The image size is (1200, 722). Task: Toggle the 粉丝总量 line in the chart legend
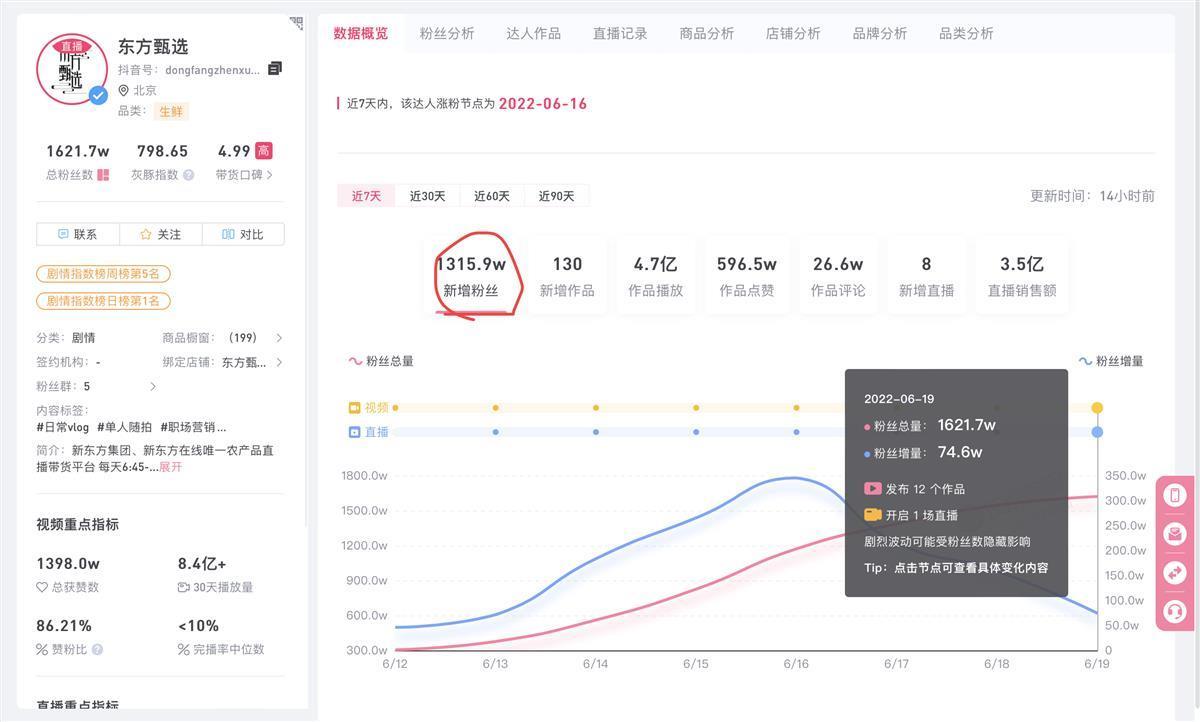click(x=381, y=361)
